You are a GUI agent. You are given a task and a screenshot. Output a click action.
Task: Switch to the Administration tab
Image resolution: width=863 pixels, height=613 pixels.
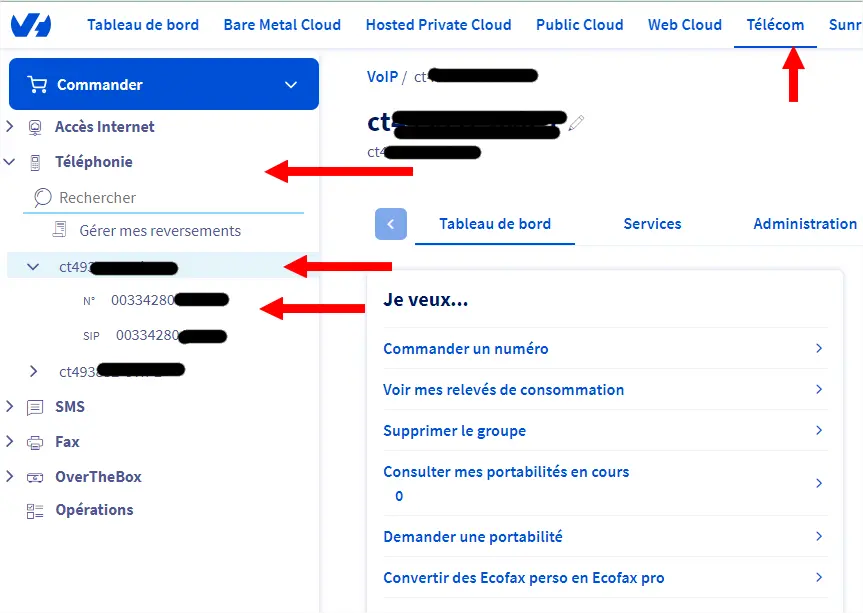804,224
